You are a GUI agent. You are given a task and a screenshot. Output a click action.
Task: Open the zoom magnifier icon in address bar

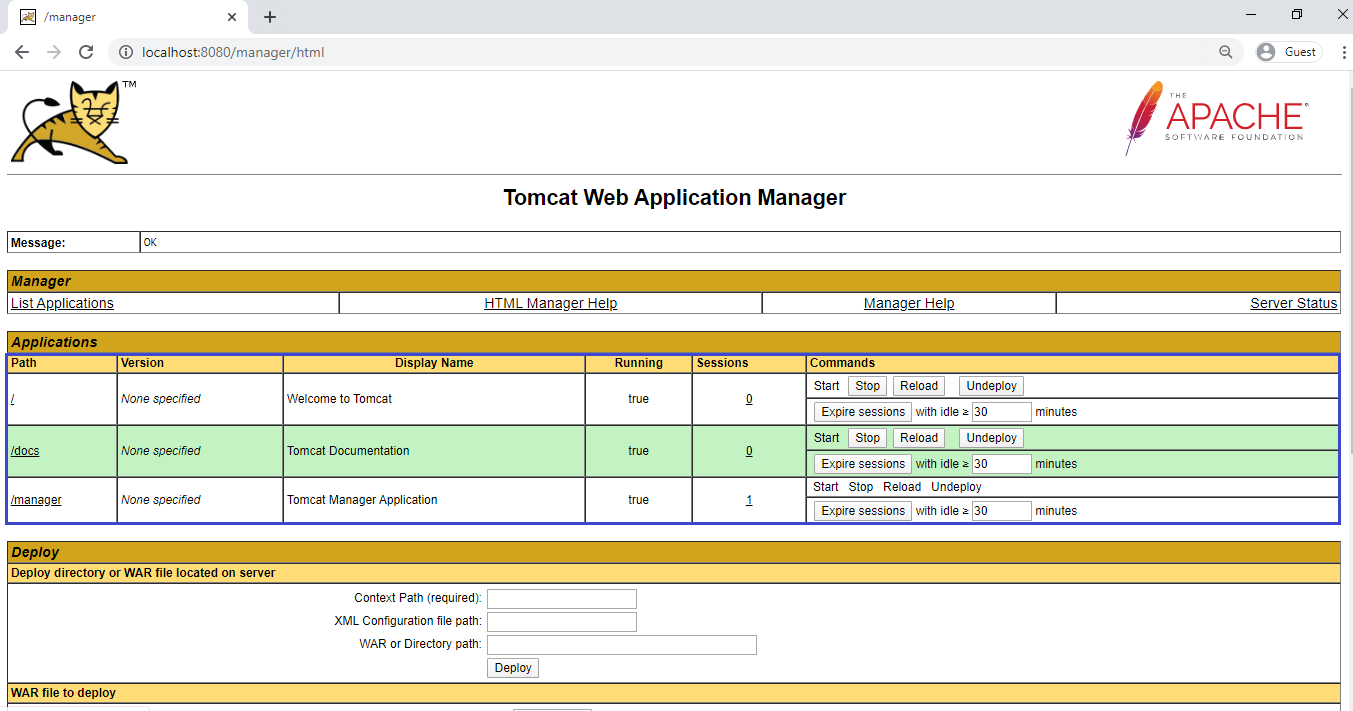1226,52
